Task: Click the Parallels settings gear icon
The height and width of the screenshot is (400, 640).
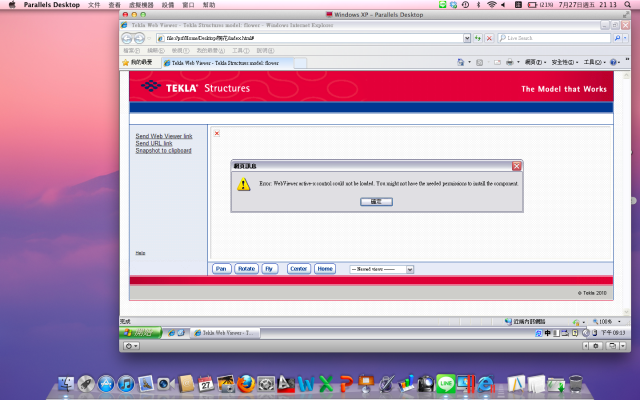Action: (596, 346)
